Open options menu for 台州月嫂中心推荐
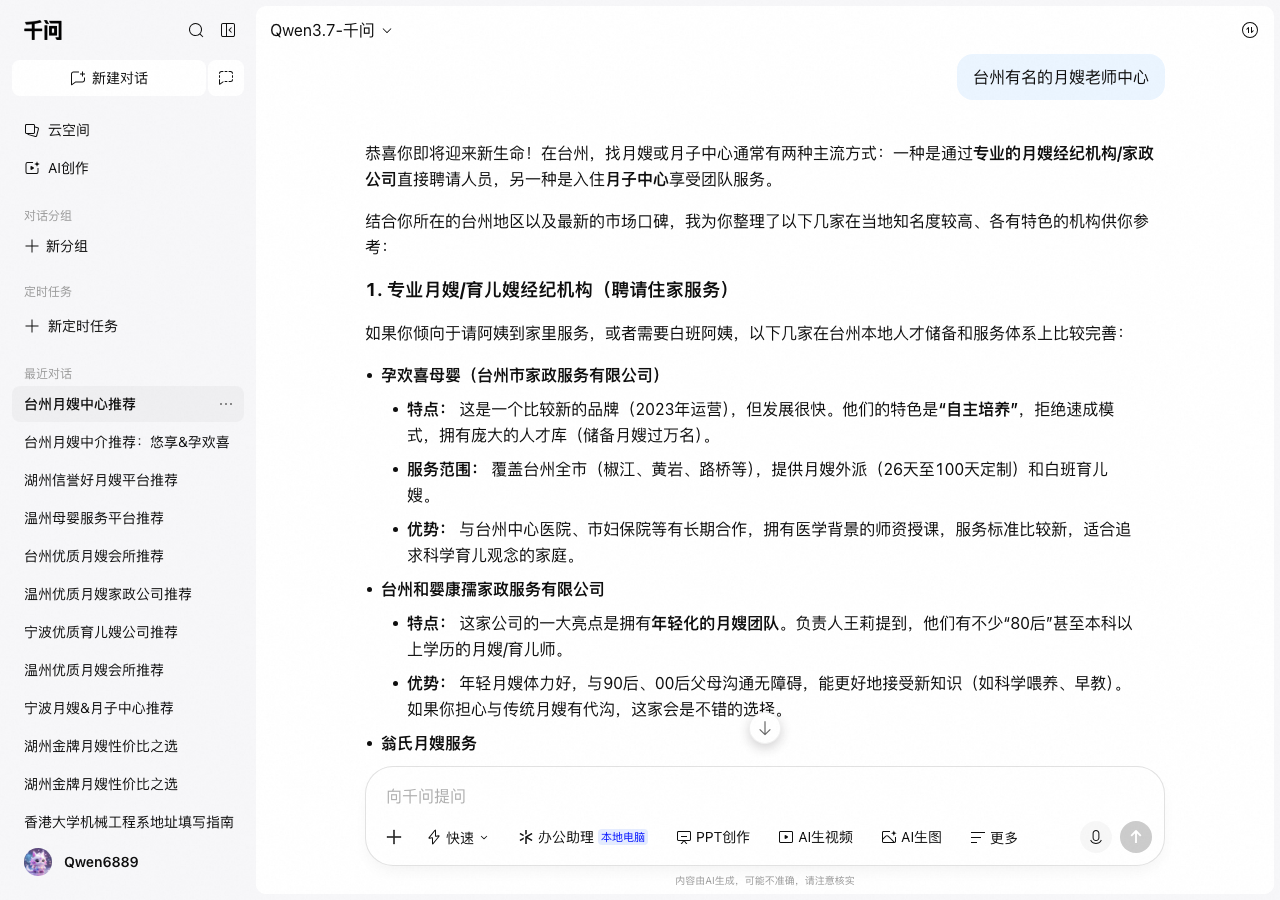 [x=226, y=404]
